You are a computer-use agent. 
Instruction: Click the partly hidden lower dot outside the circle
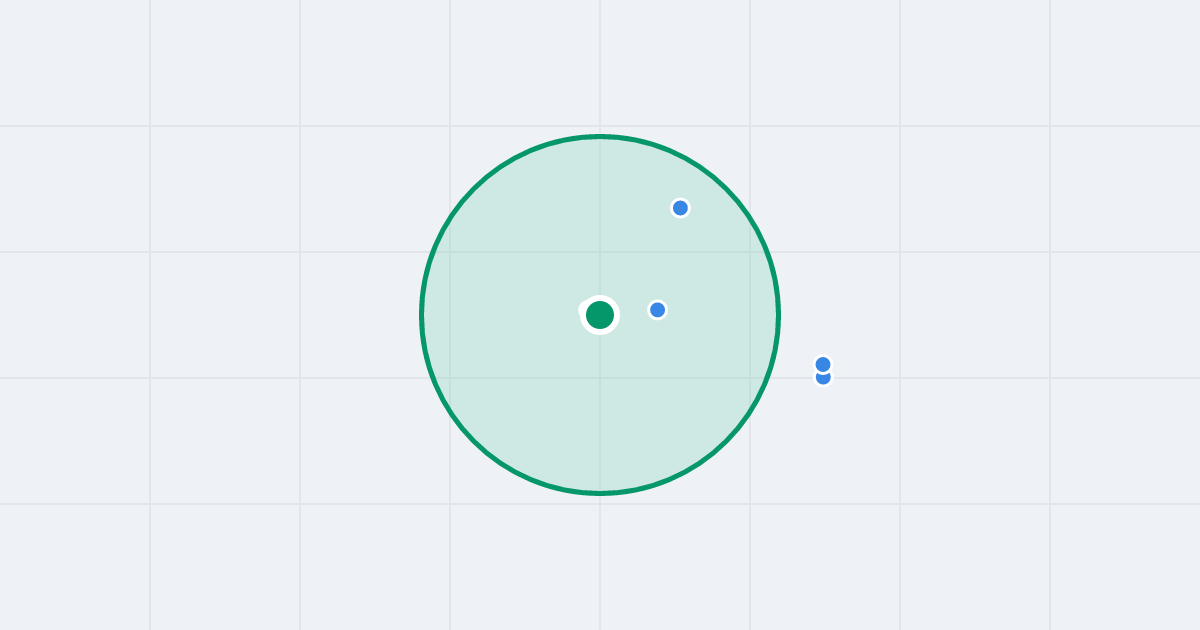[x=823, y=381]
